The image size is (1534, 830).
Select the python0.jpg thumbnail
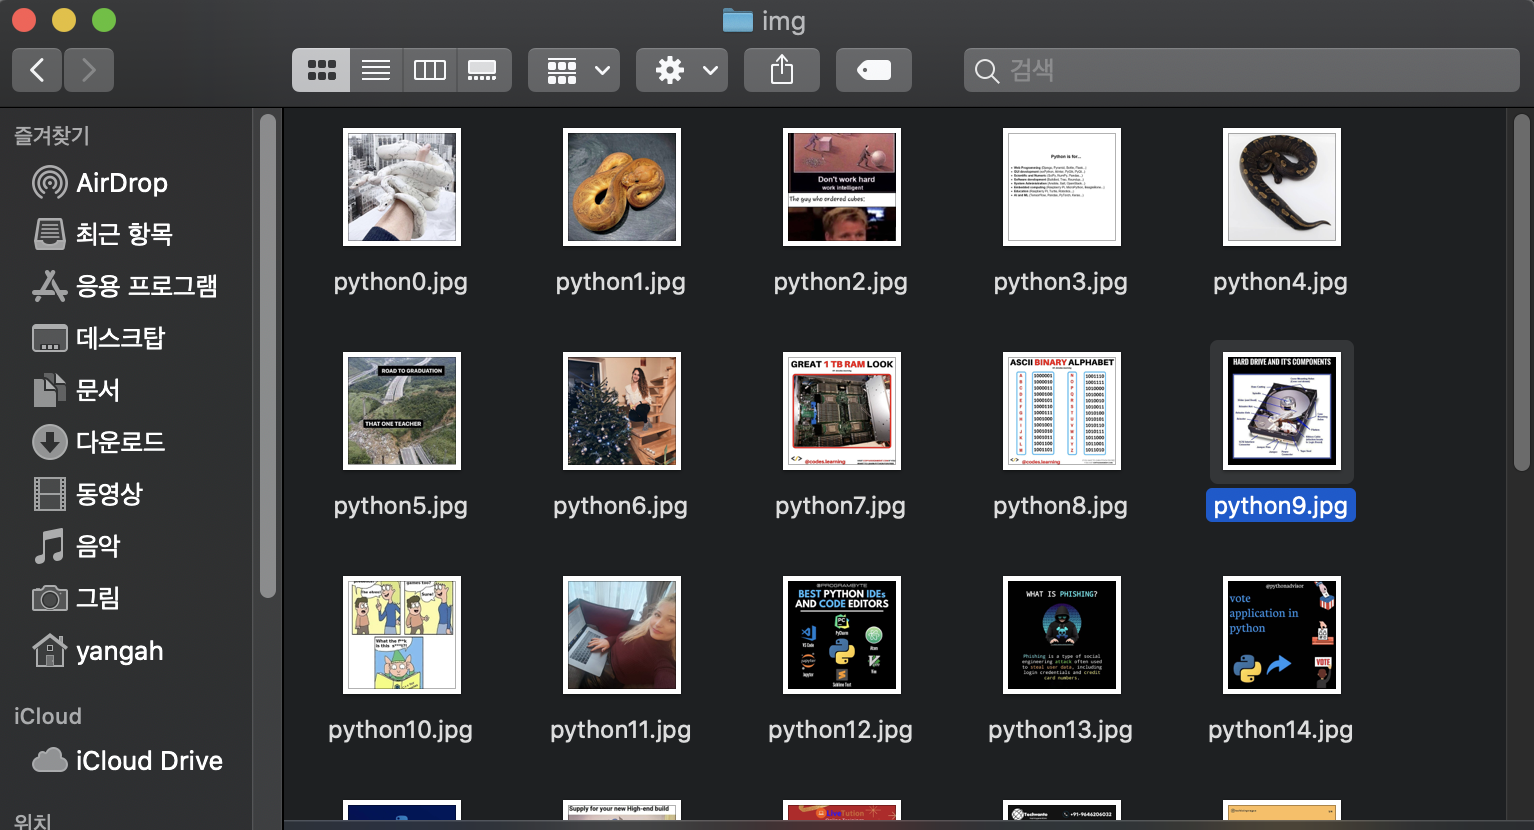[x=402, y=187]
